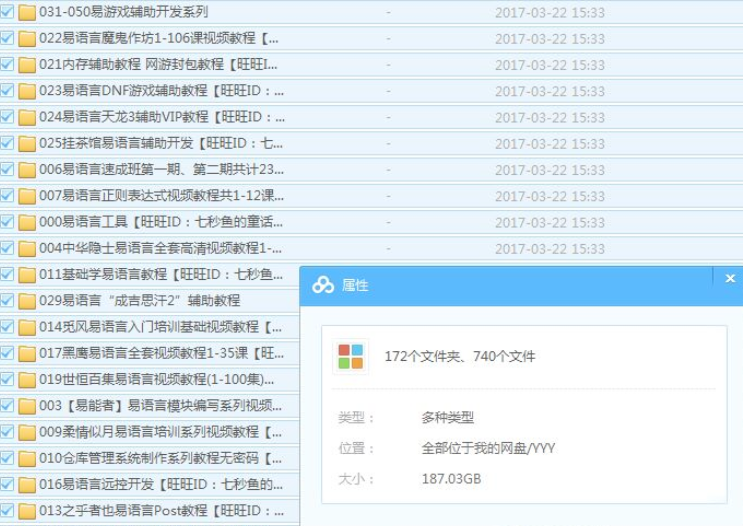Viewport: 743px width, 526px height.
Task: Open folder 011基础学易语言教程
Action: point(161,274)
